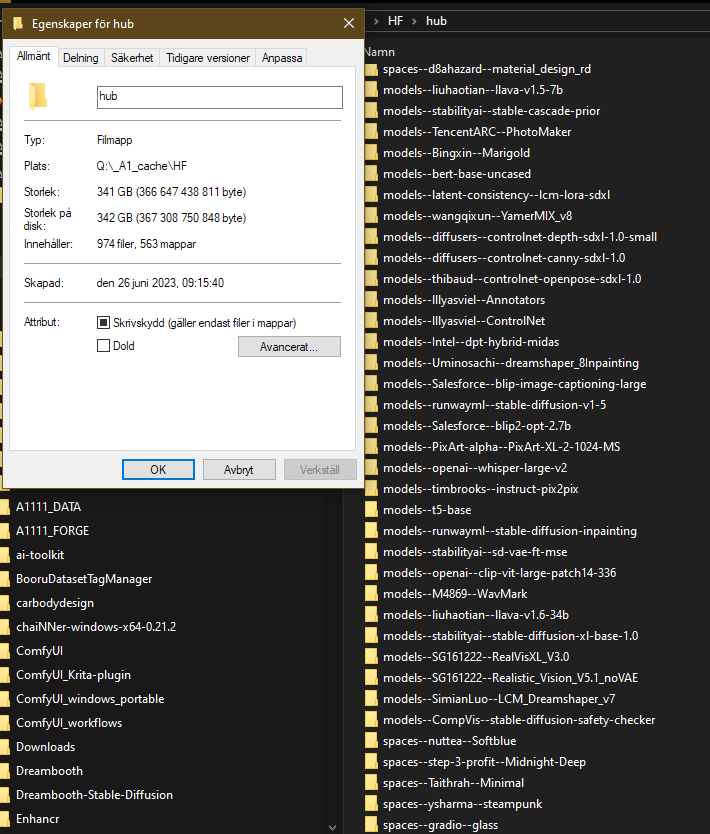Click hub in the address breadcrumb
The width and height of the screenshot is (710, 834).
(436, 21)
